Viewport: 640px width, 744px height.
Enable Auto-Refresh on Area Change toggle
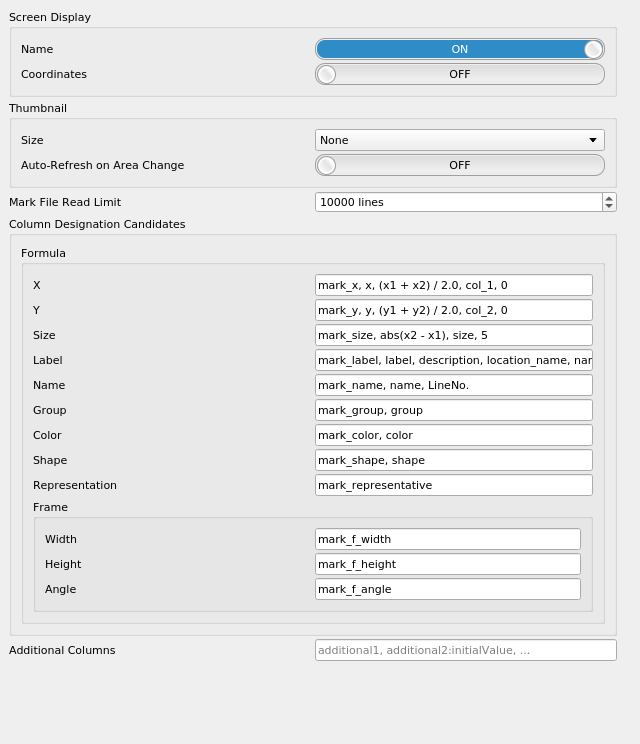(x=460, y=165)
